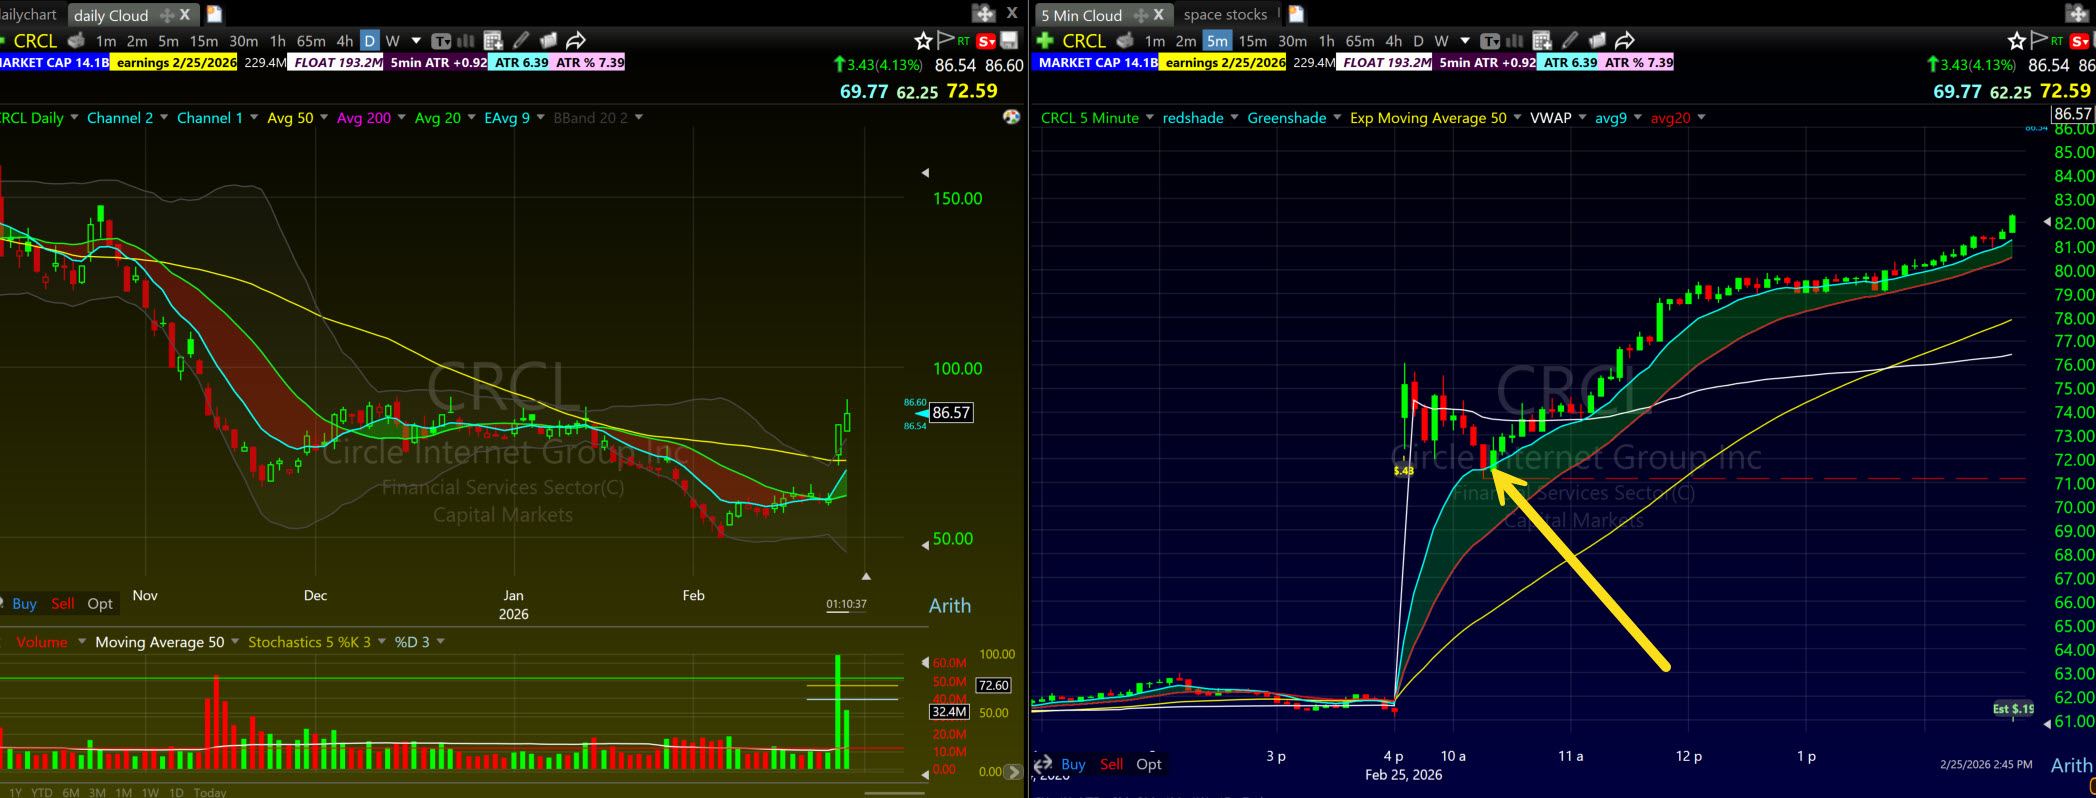
Task: Click the red S icon in daily chart
Action: pyautogui.click(x=986, y=41)
